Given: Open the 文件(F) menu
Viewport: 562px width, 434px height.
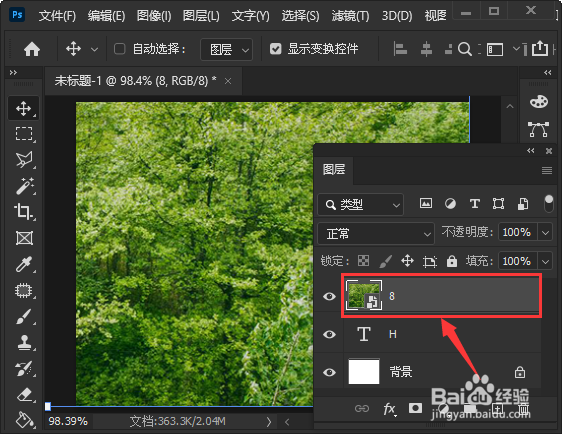Looking at the screenshot, I should pos(57,16).
